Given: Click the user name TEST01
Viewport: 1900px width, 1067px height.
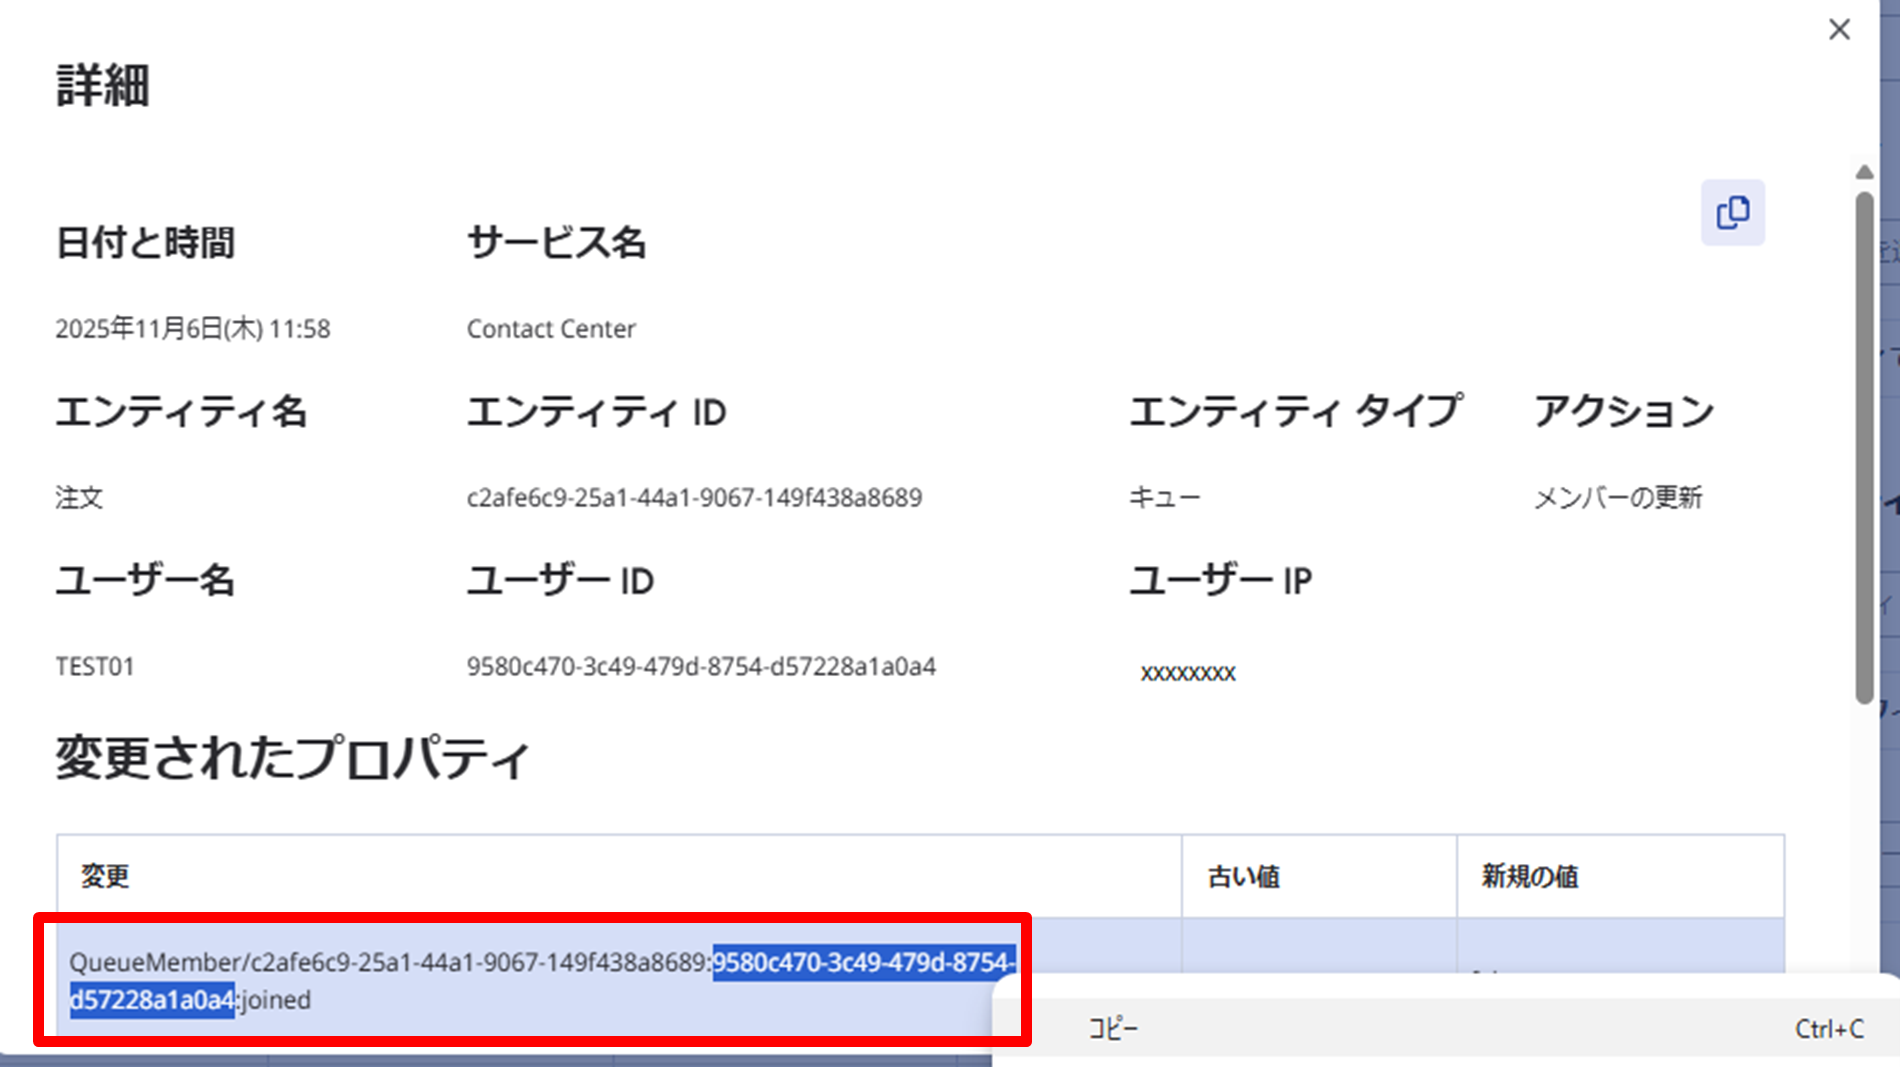Looking at the screenshot, I should [95, 667].
